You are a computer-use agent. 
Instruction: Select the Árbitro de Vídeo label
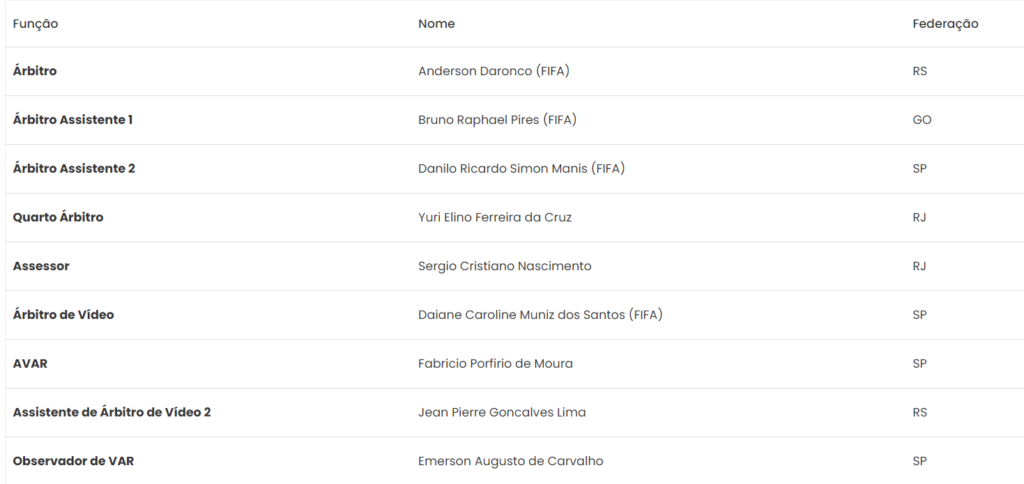[x=63, y=315]
